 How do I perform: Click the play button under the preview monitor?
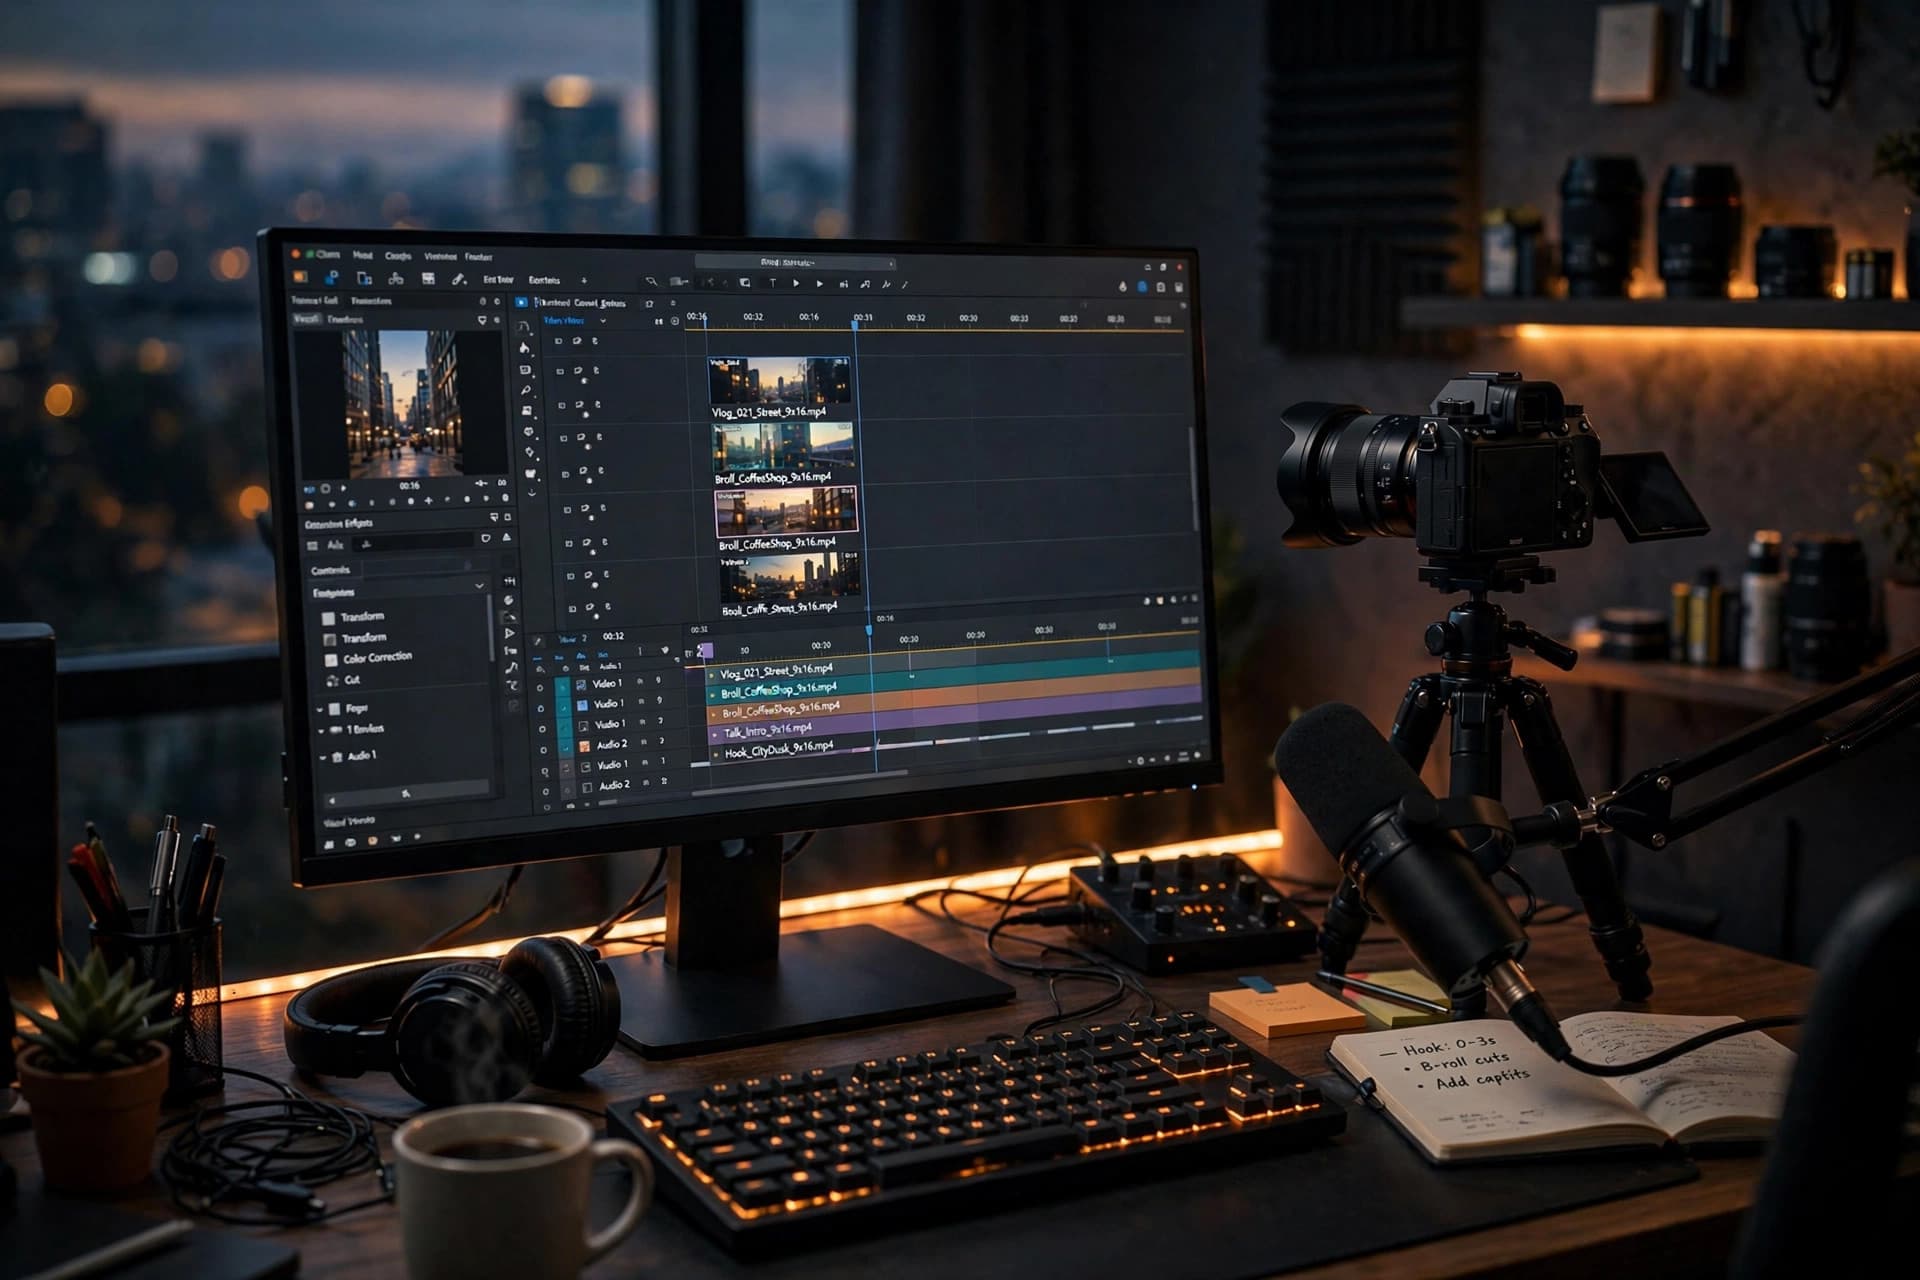pos(343,488)
